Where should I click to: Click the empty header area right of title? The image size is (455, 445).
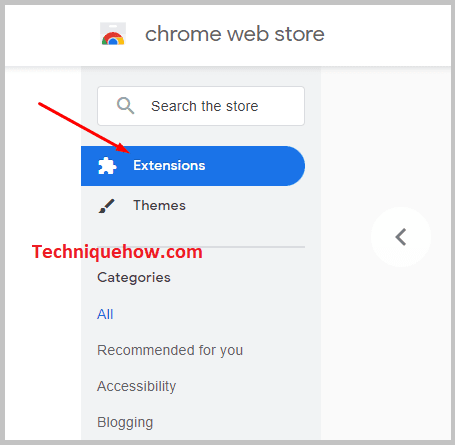point(387,34)
